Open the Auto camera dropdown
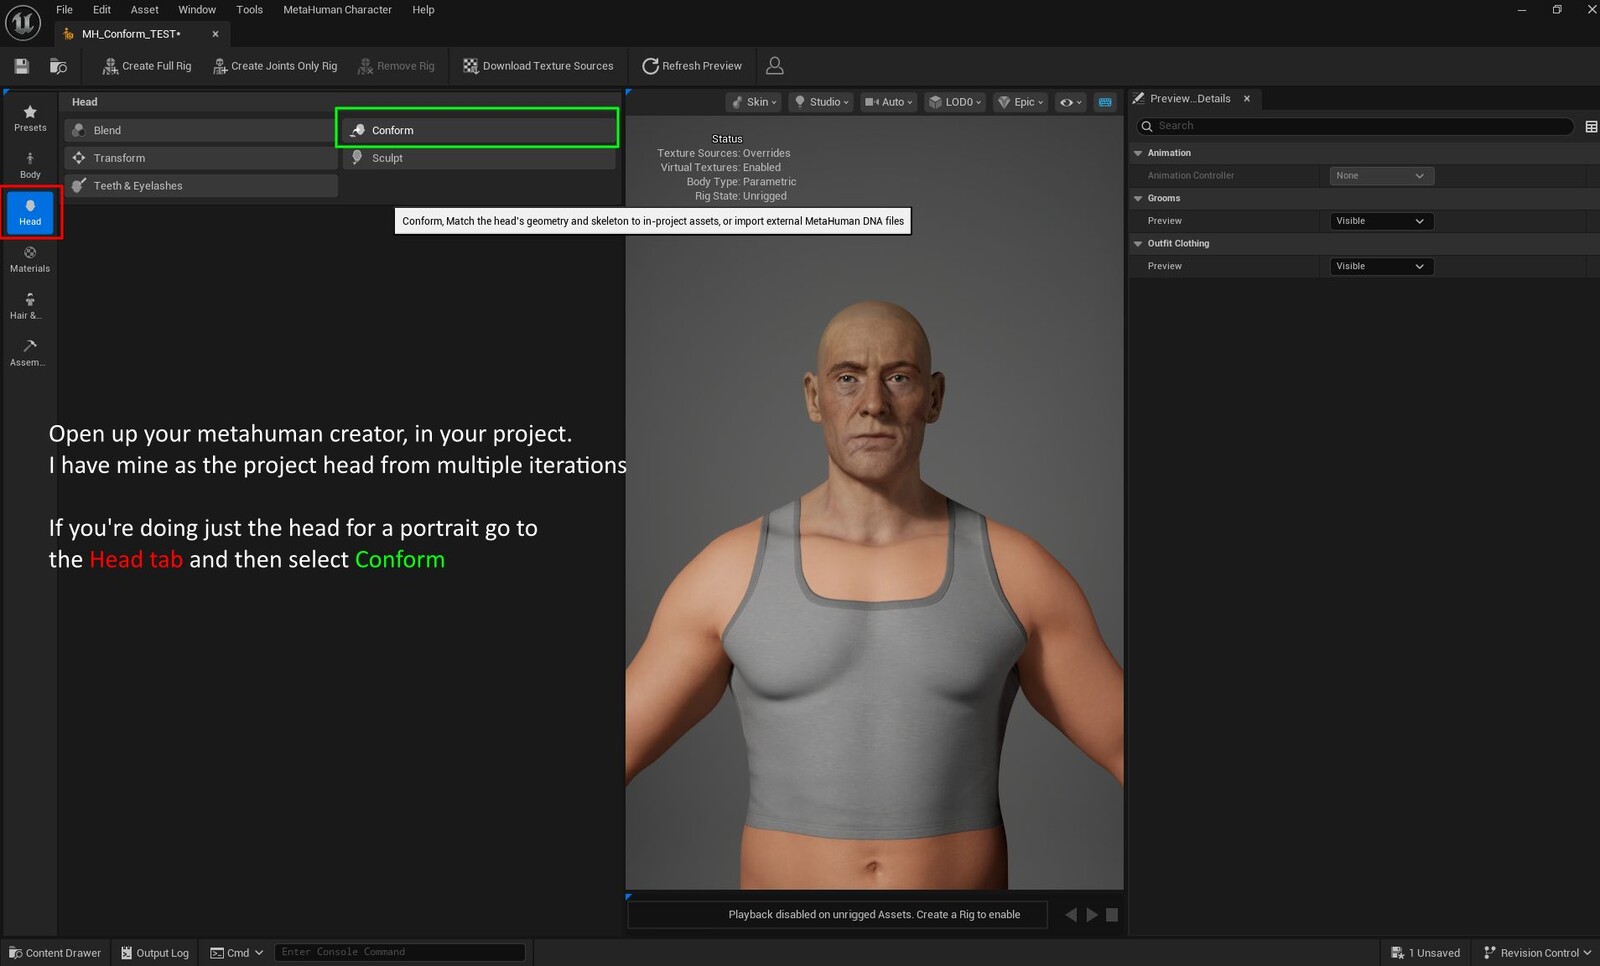The image size is (1600, 966). click(888, 102)
